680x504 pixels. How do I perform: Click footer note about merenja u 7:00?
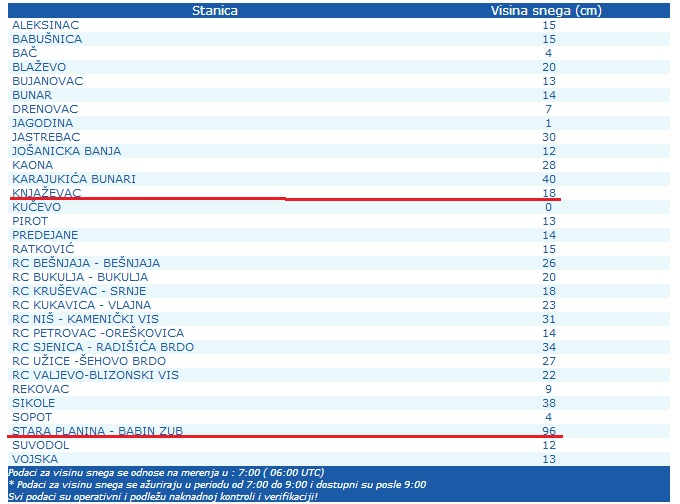[x=166, y=472]
